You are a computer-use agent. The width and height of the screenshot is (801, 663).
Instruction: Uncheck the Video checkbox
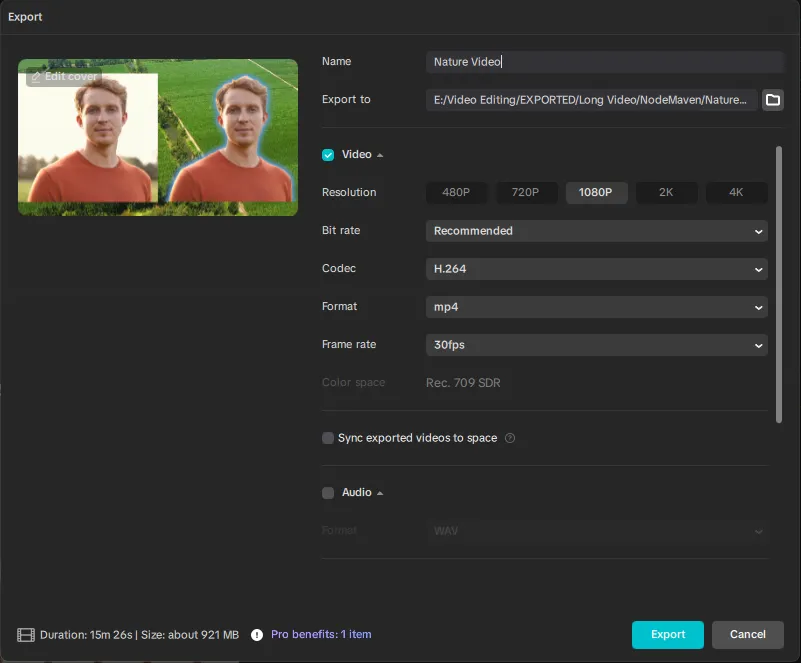328,155
